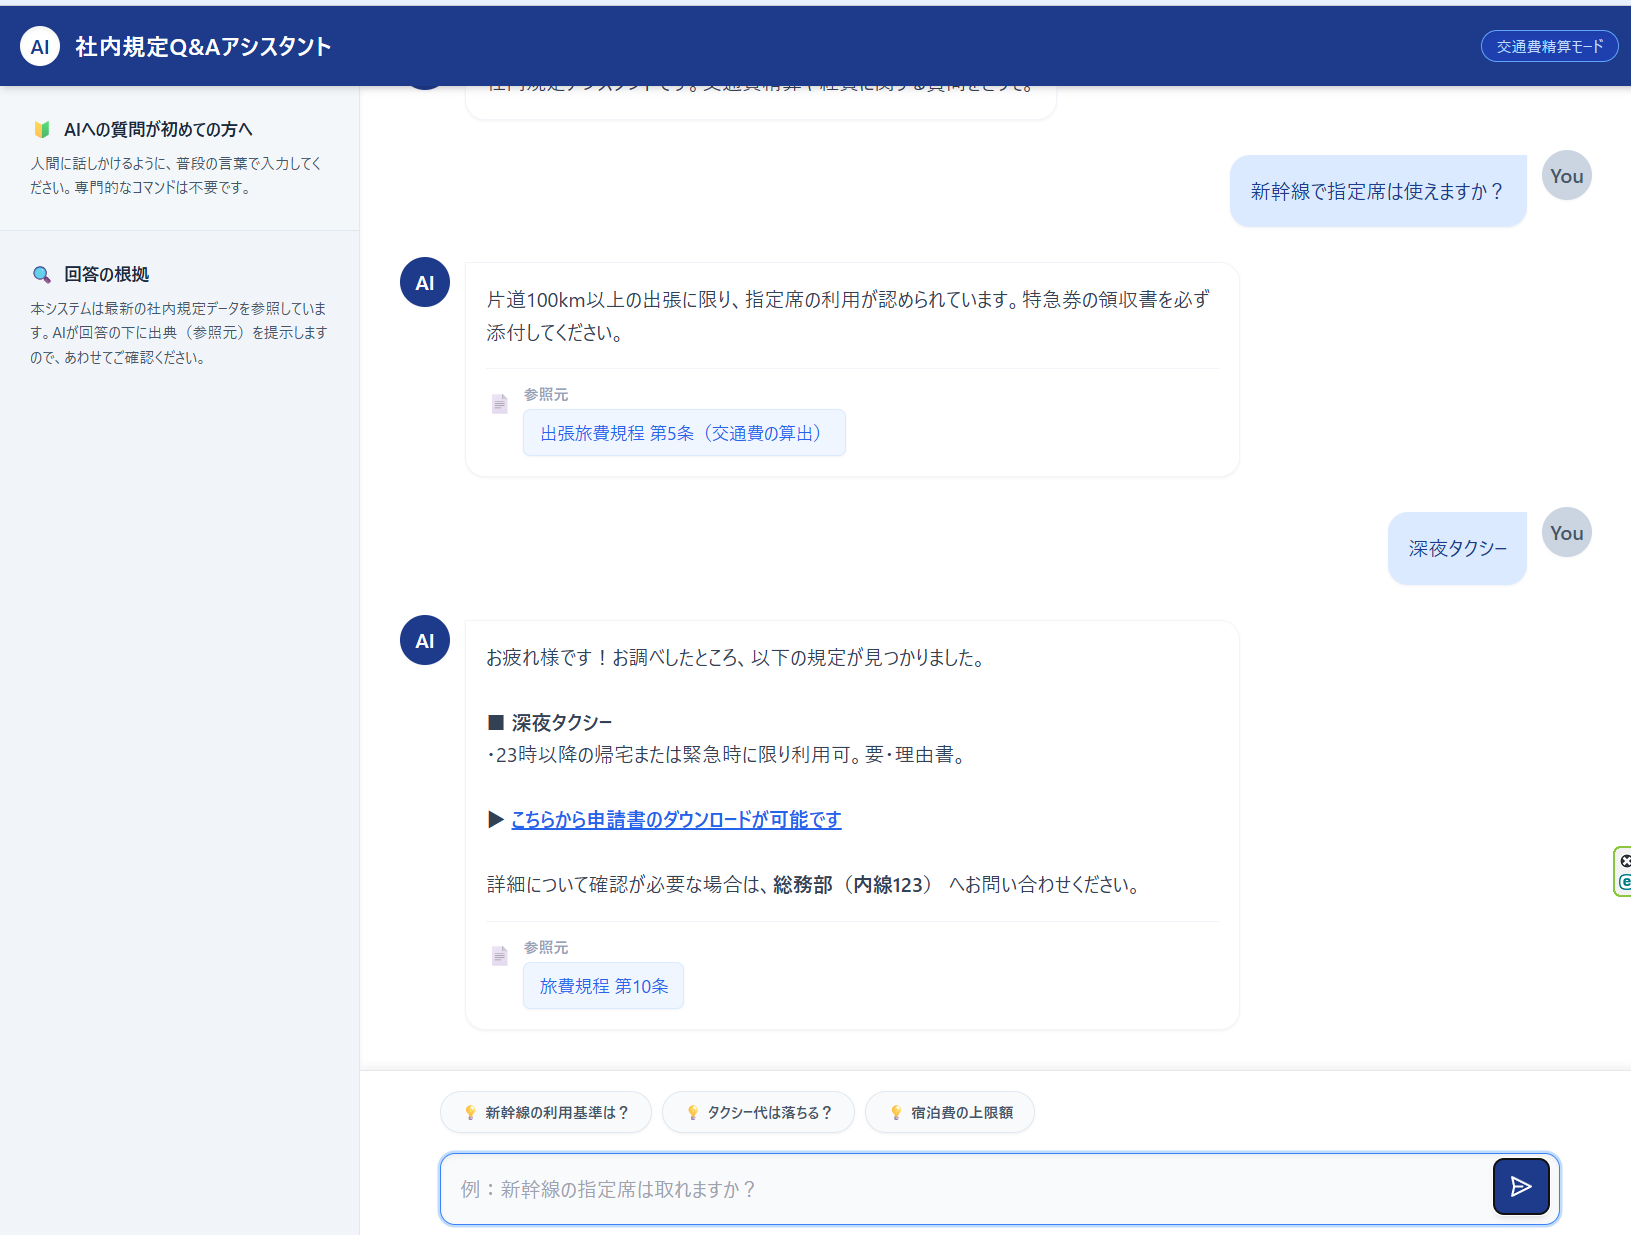Click the document icon beside 出張旅費規程 第5条 reference
This screenshot has height=1235, width=1631.
[500, 404]
